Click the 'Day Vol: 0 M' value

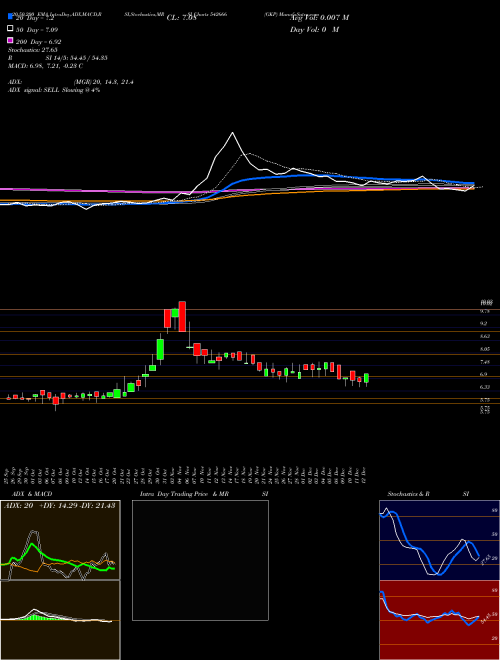[x=314, y=29]
